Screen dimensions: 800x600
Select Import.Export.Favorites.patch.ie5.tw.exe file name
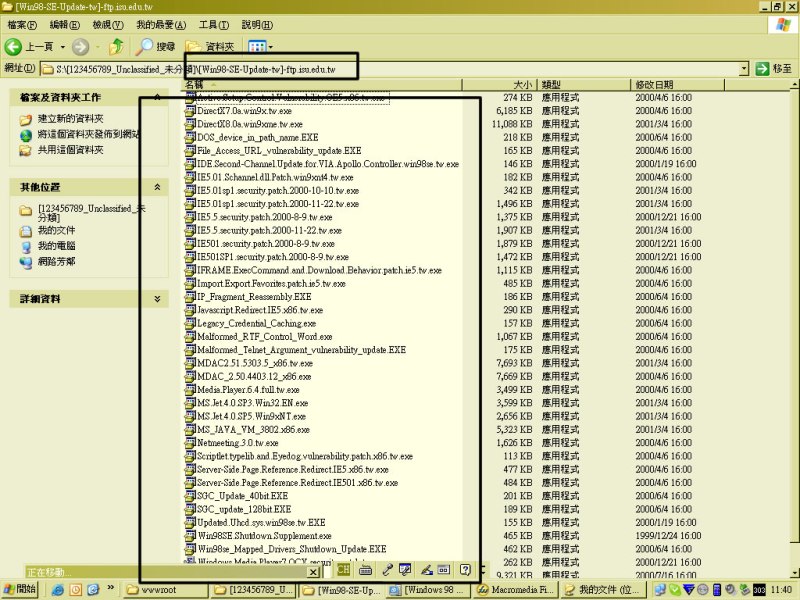coord(271,283)
